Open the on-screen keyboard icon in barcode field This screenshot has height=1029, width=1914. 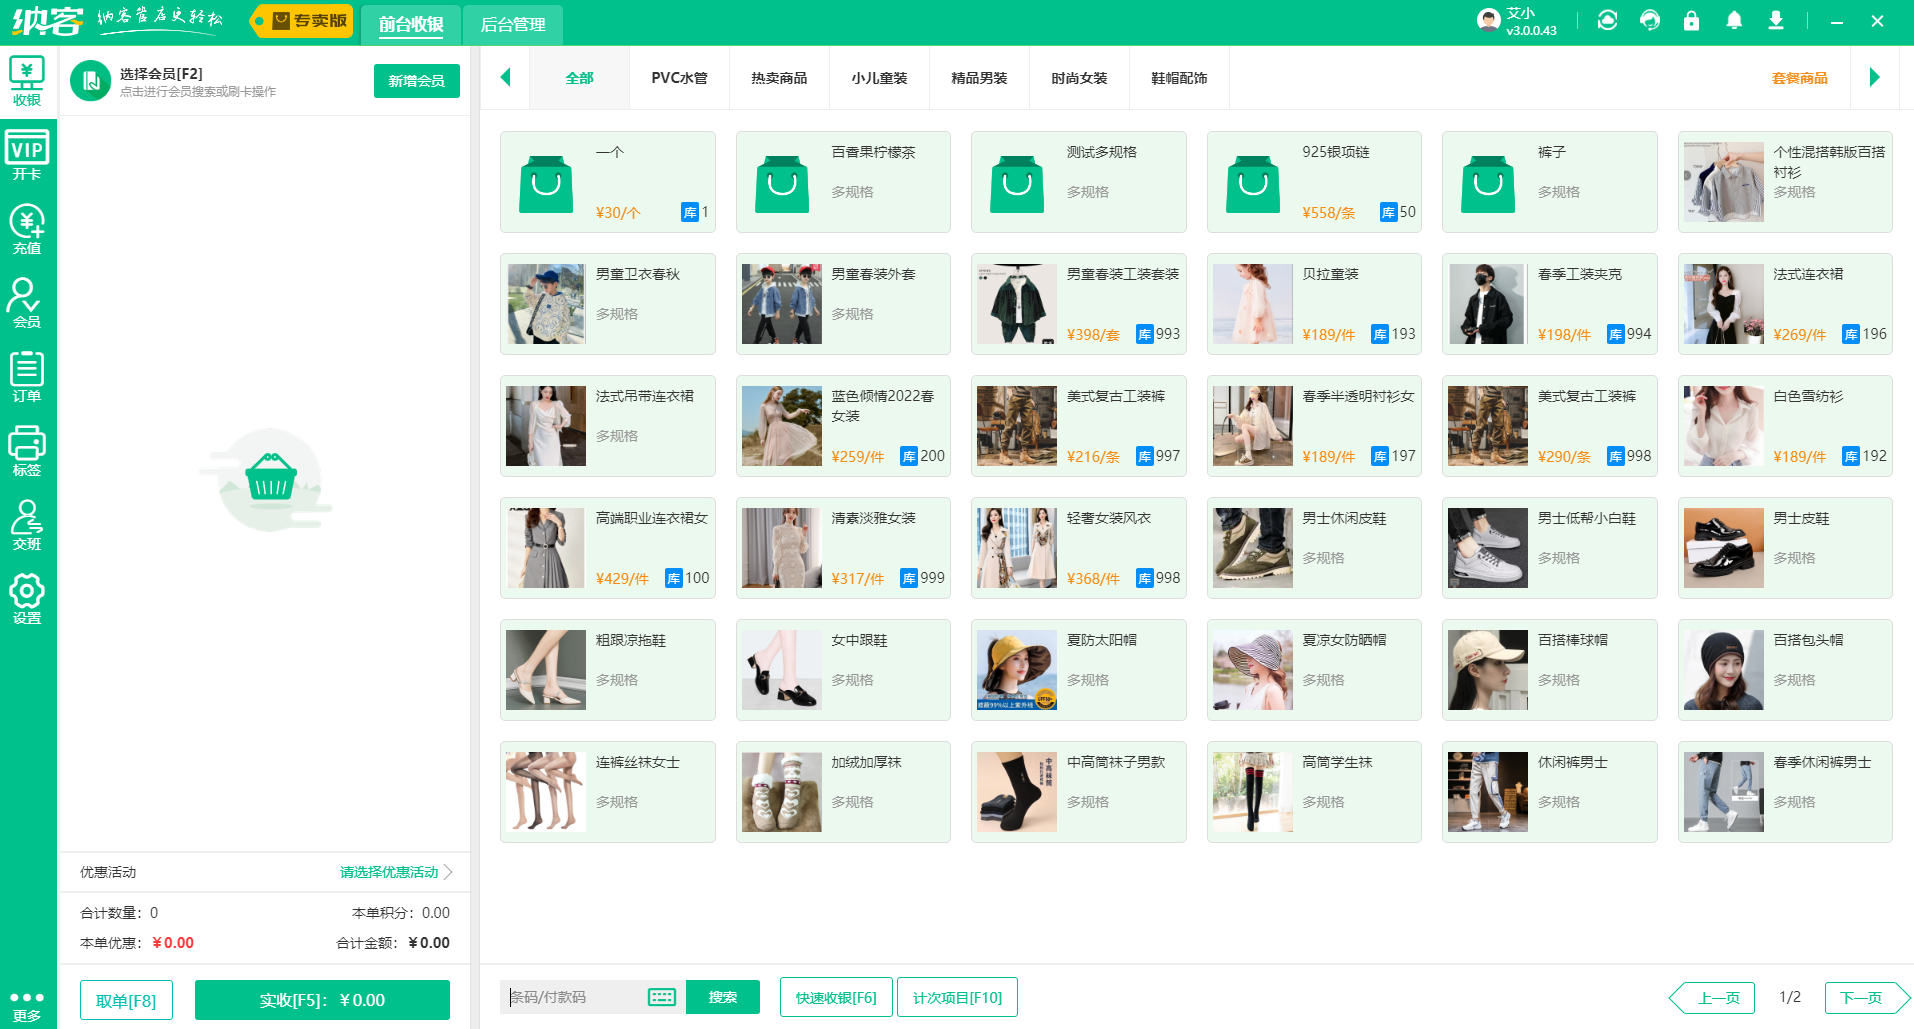[660, 997]
